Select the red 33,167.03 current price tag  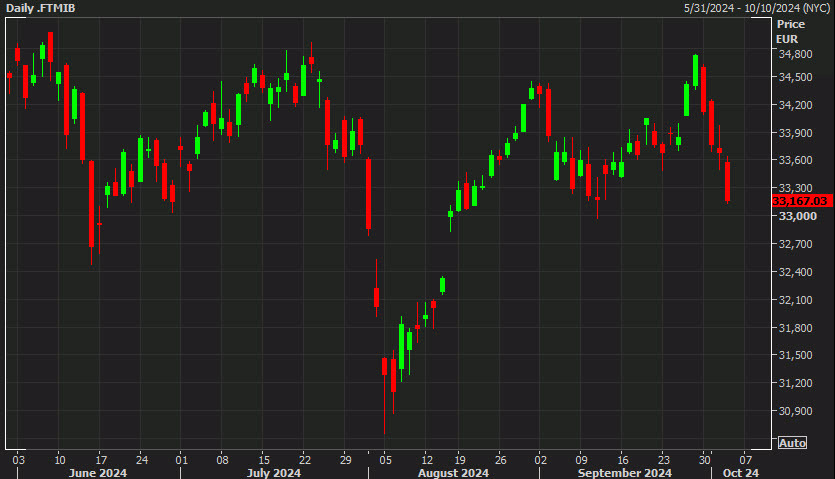[x=802, y=201]
